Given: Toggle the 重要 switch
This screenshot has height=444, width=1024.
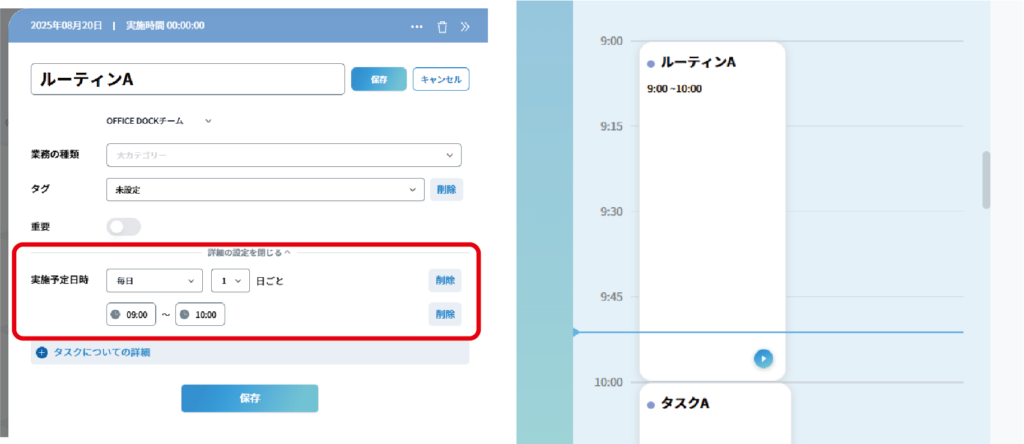Looking at the screenshot, I should (x=124, y=227).
